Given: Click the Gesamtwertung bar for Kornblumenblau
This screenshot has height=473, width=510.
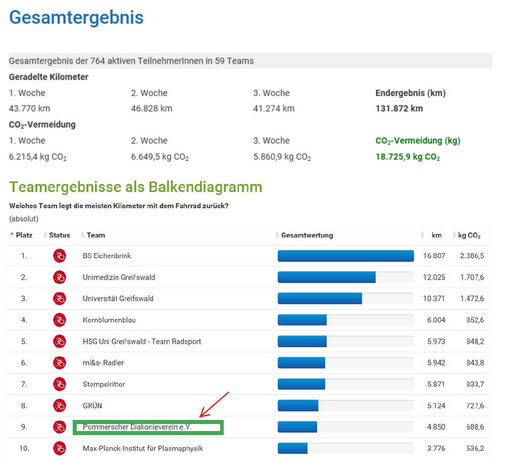Looking at the screenshot, I should tap(302, 320).
